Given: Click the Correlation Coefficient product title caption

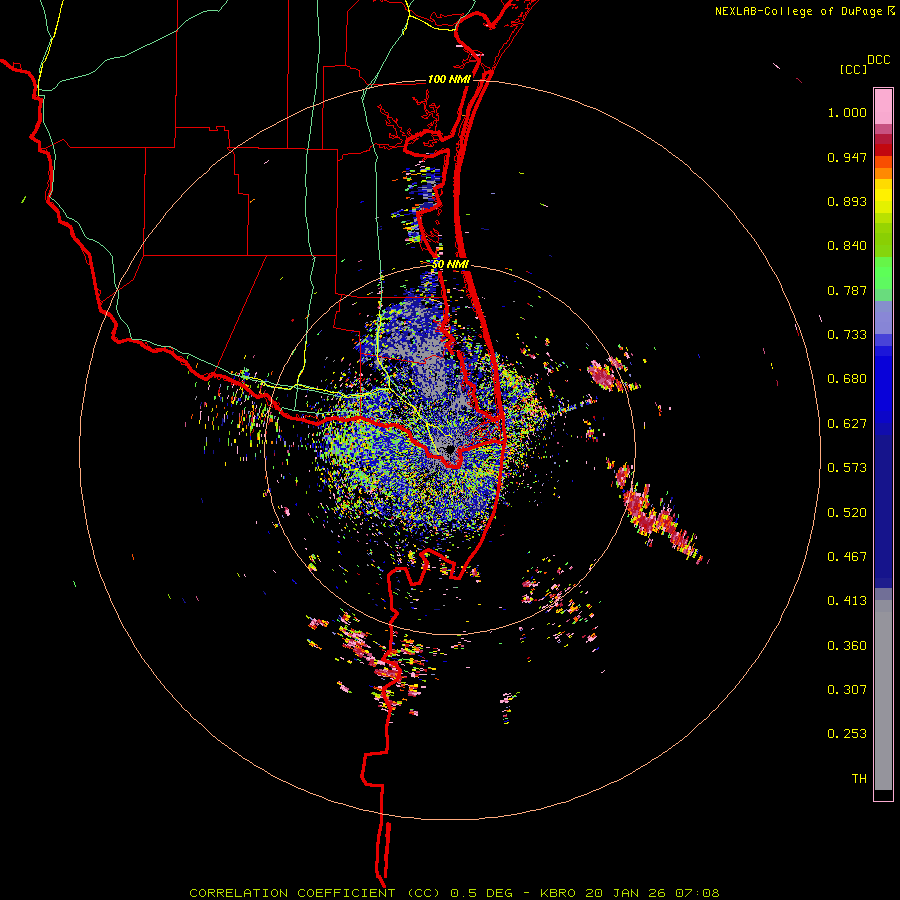Looking at the screenshot, I should click(454, 893).
